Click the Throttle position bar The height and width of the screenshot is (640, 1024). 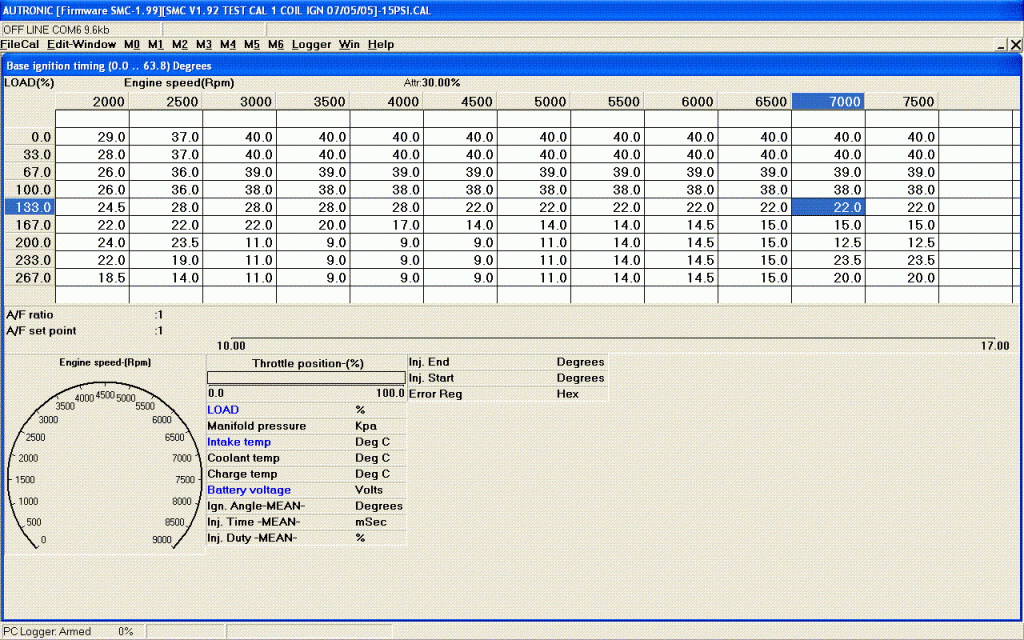(x=305, y=378)
